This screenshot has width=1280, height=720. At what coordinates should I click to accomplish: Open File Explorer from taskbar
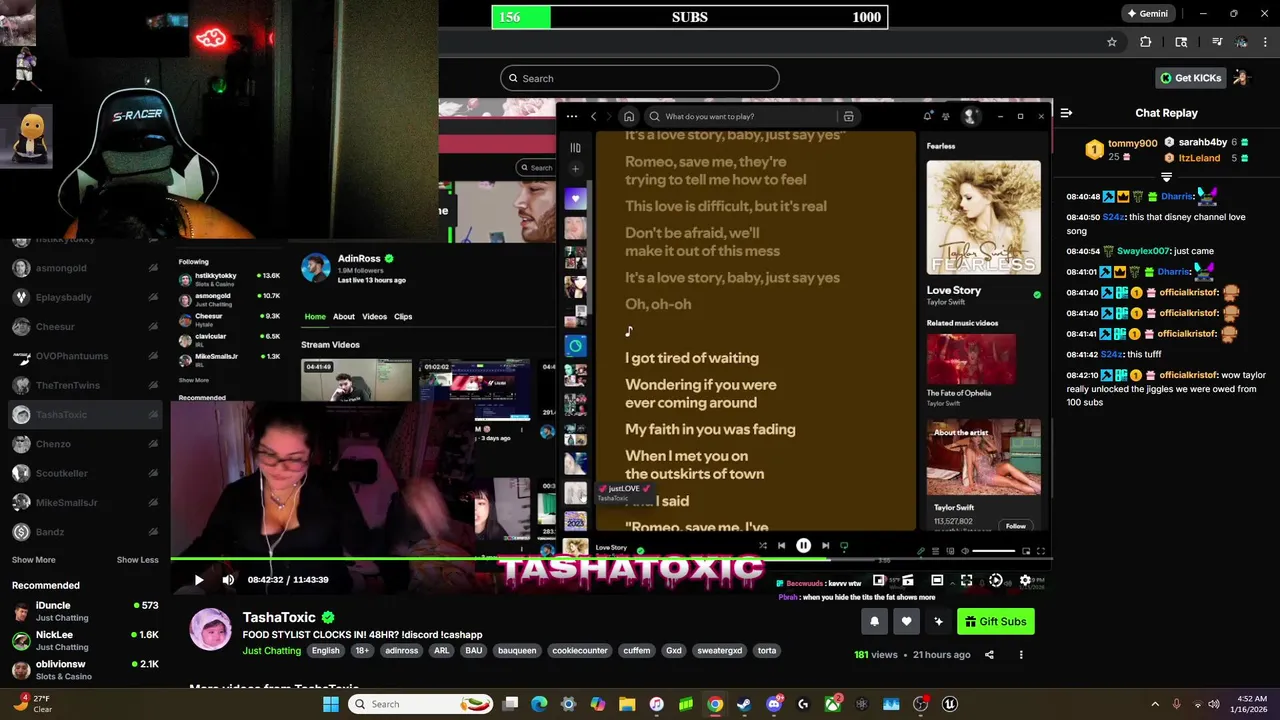(627, 704)
